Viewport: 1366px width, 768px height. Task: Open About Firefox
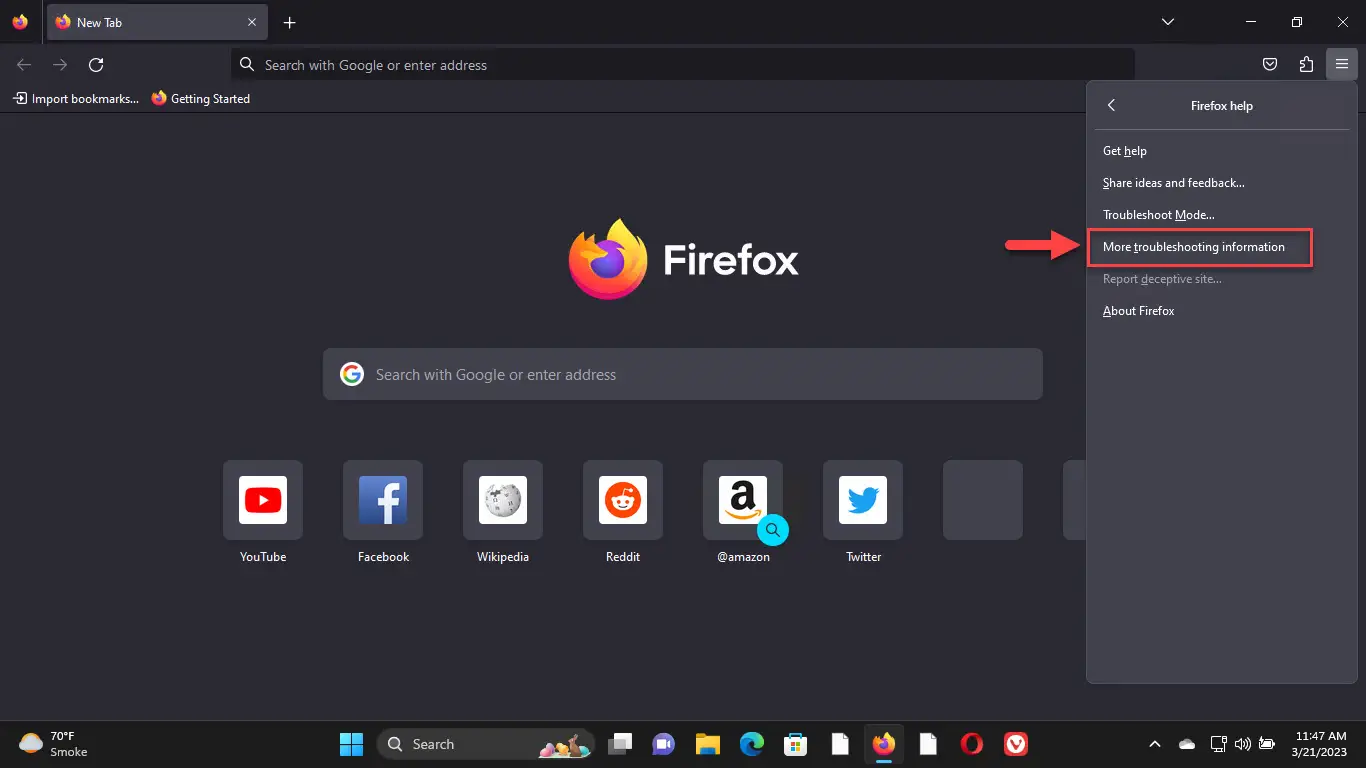pos(1222,311)
